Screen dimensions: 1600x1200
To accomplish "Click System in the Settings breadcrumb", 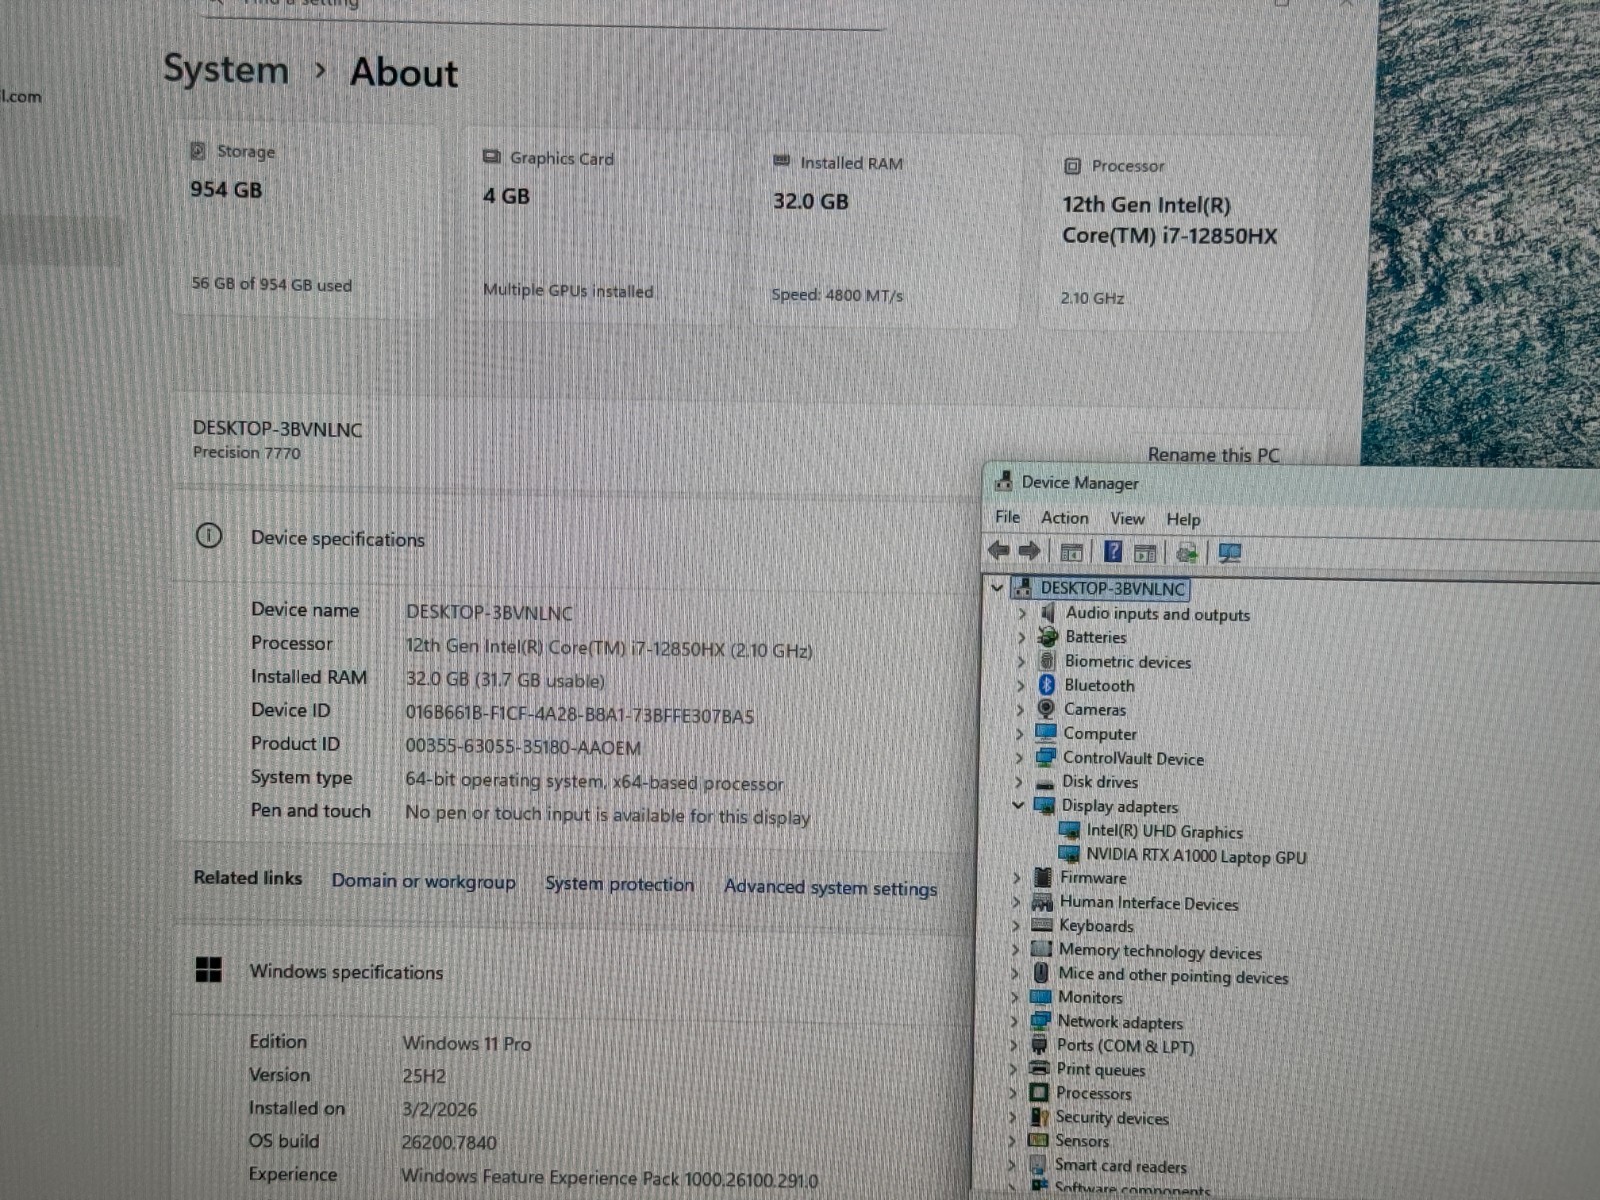I will (225, 69).
